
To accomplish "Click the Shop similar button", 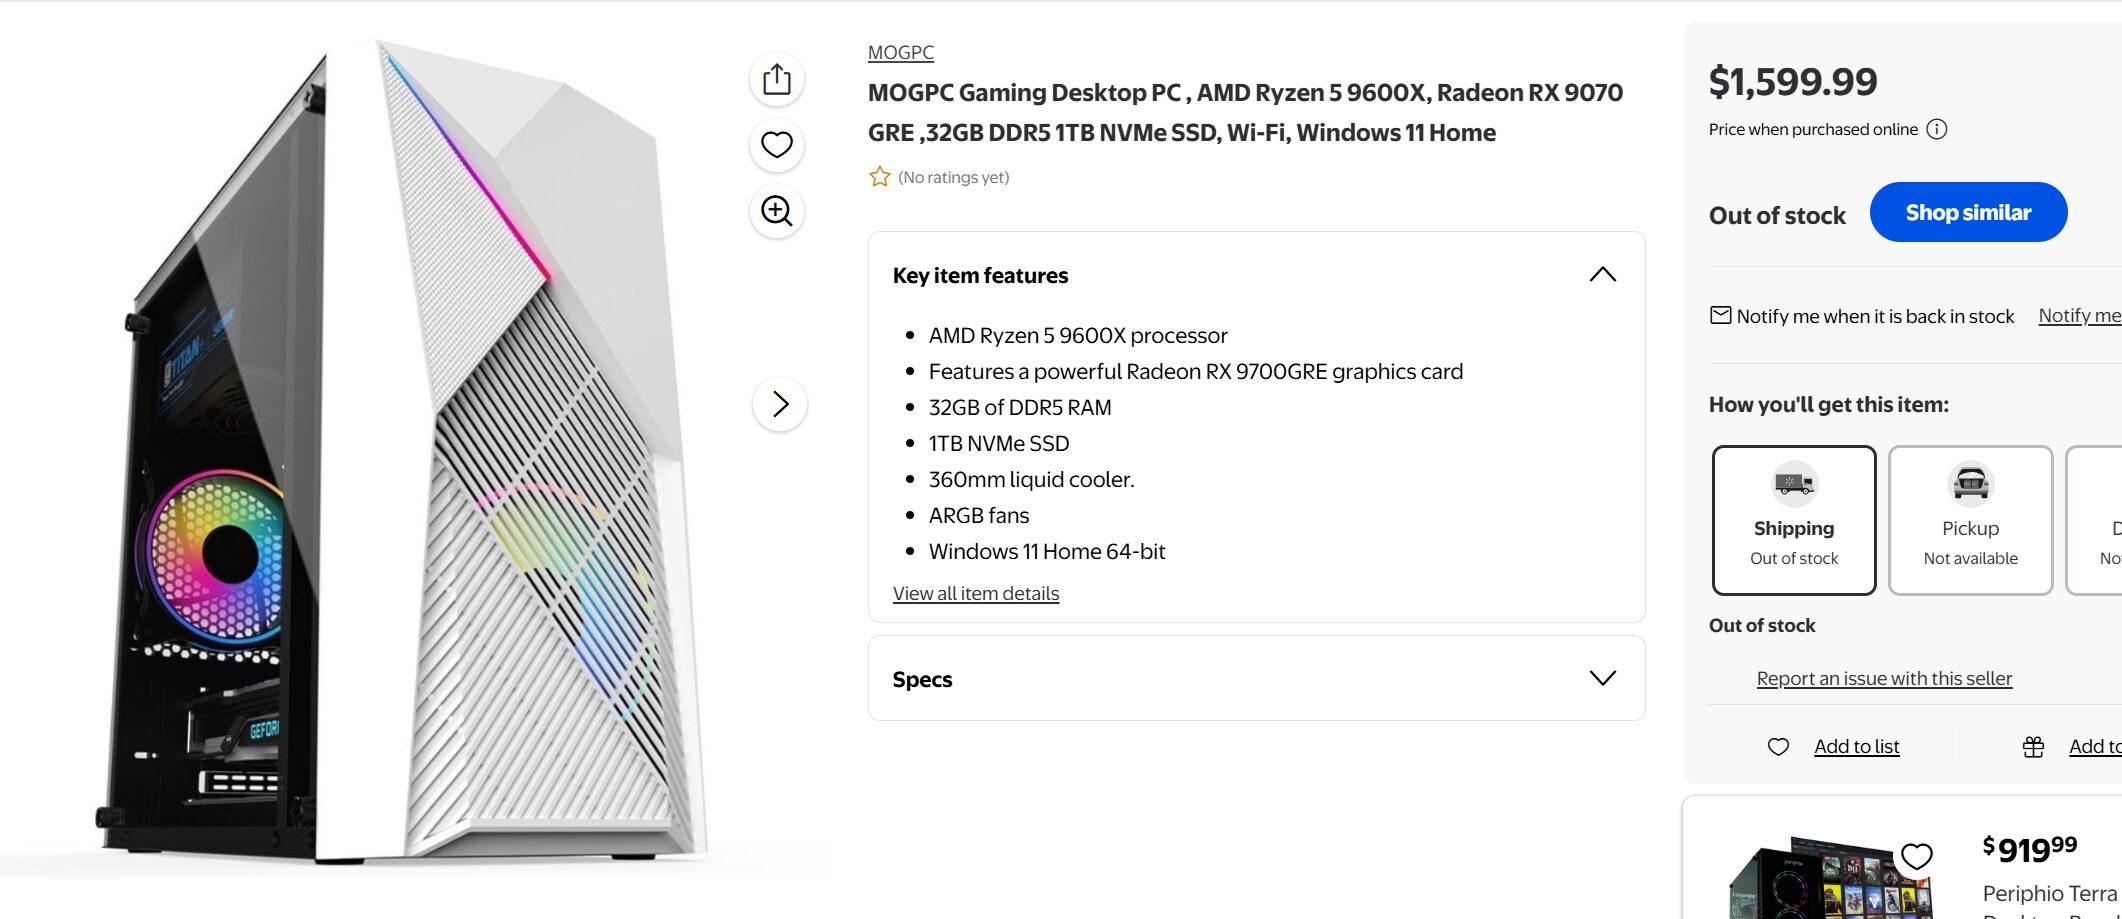I will coord(1968,212).
